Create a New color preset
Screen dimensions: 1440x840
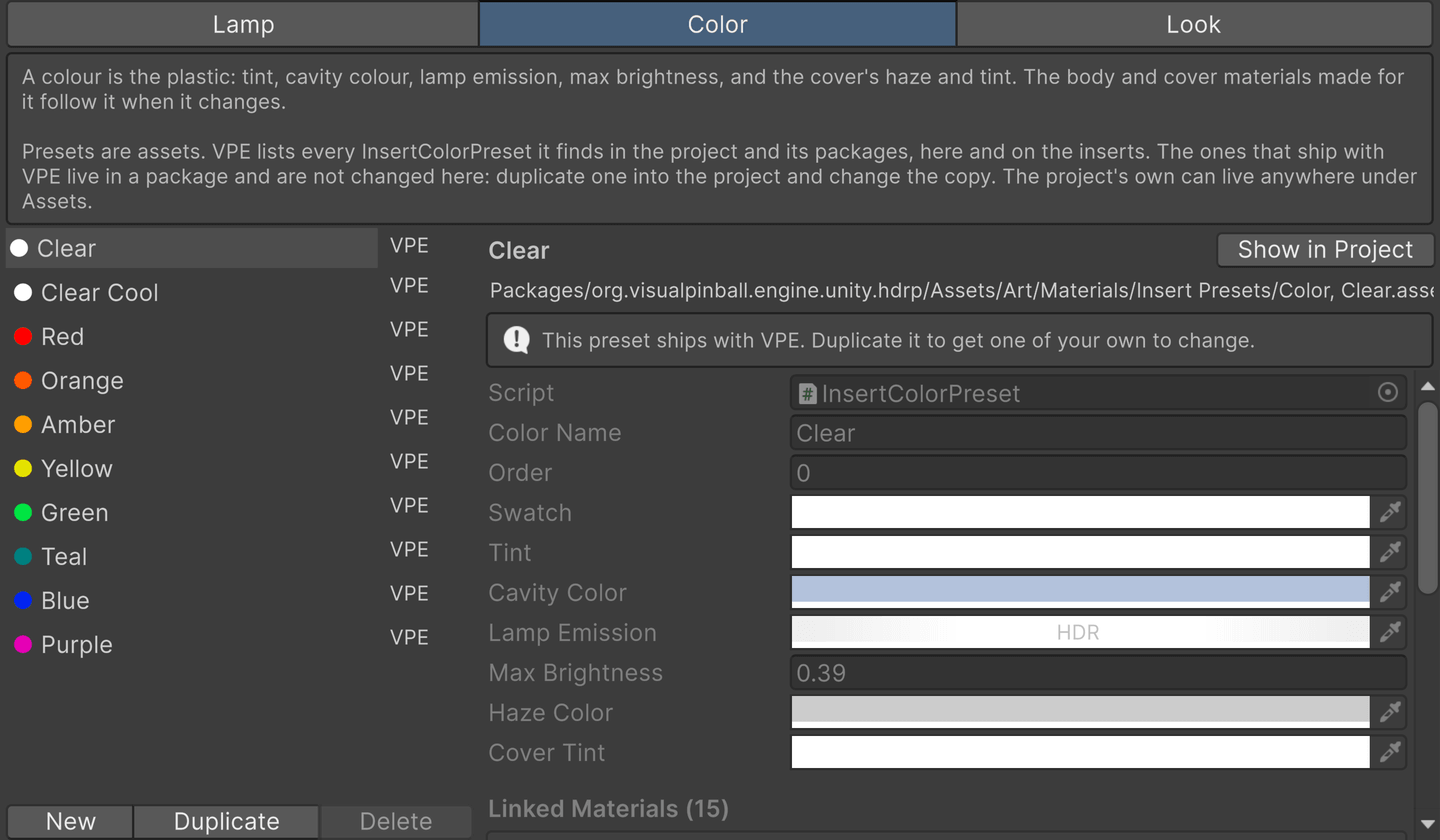70,822
